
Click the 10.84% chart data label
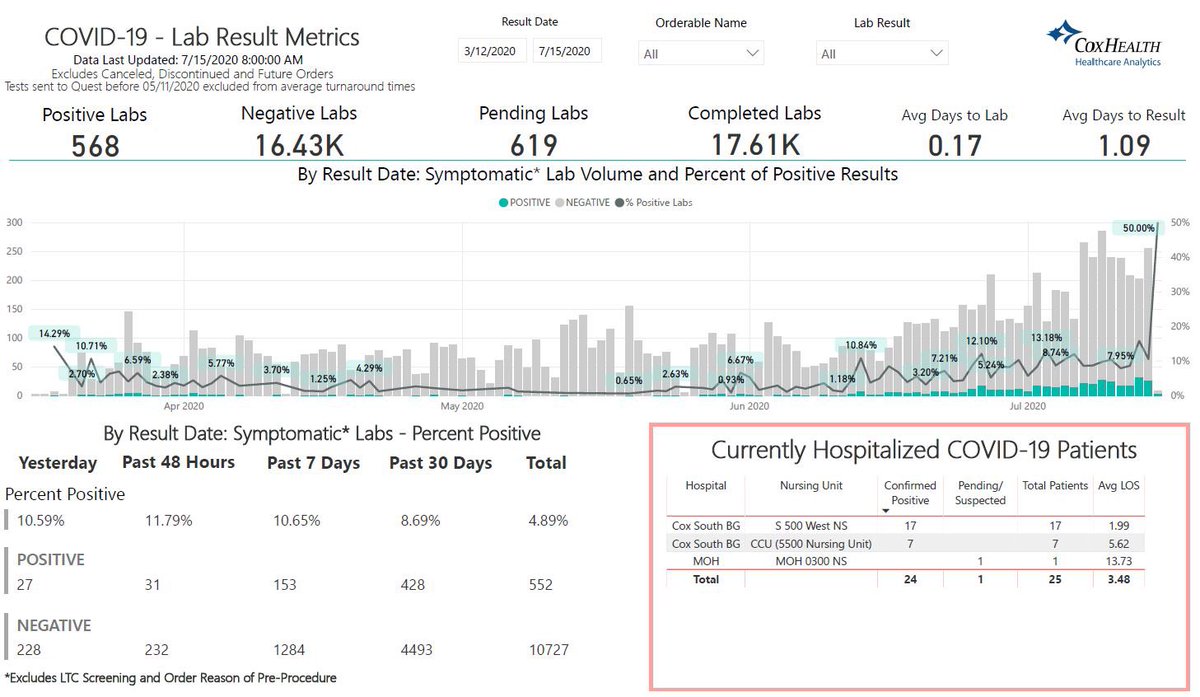coord(860,344)
